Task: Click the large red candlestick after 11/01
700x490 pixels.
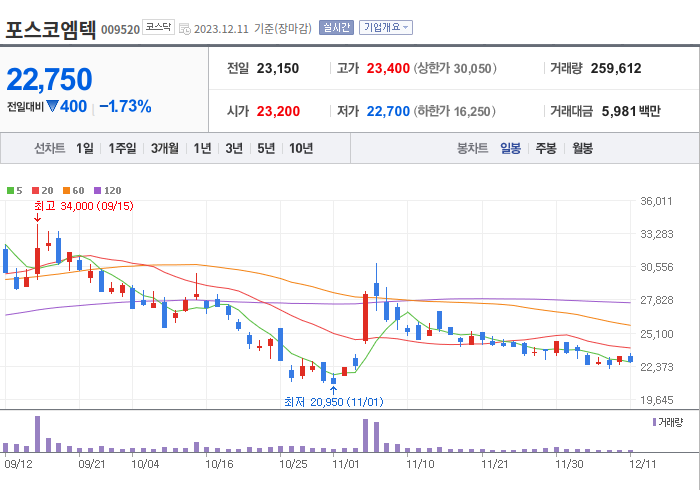Action: coord(366,318)
